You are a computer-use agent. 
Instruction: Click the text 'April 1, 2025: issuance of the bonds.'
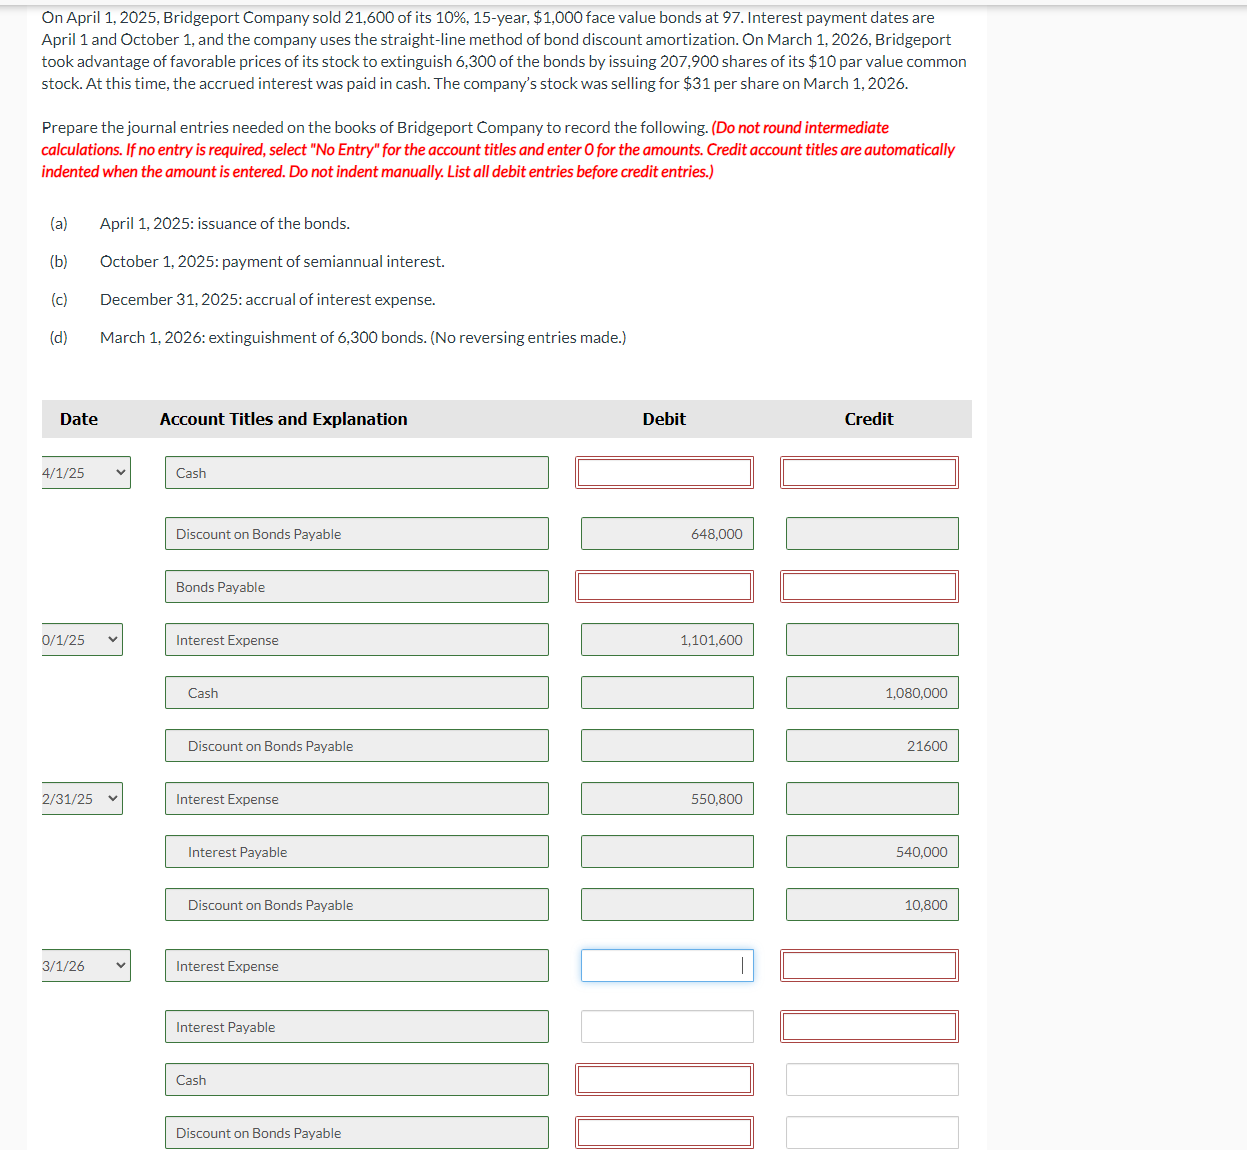(225, 224)
